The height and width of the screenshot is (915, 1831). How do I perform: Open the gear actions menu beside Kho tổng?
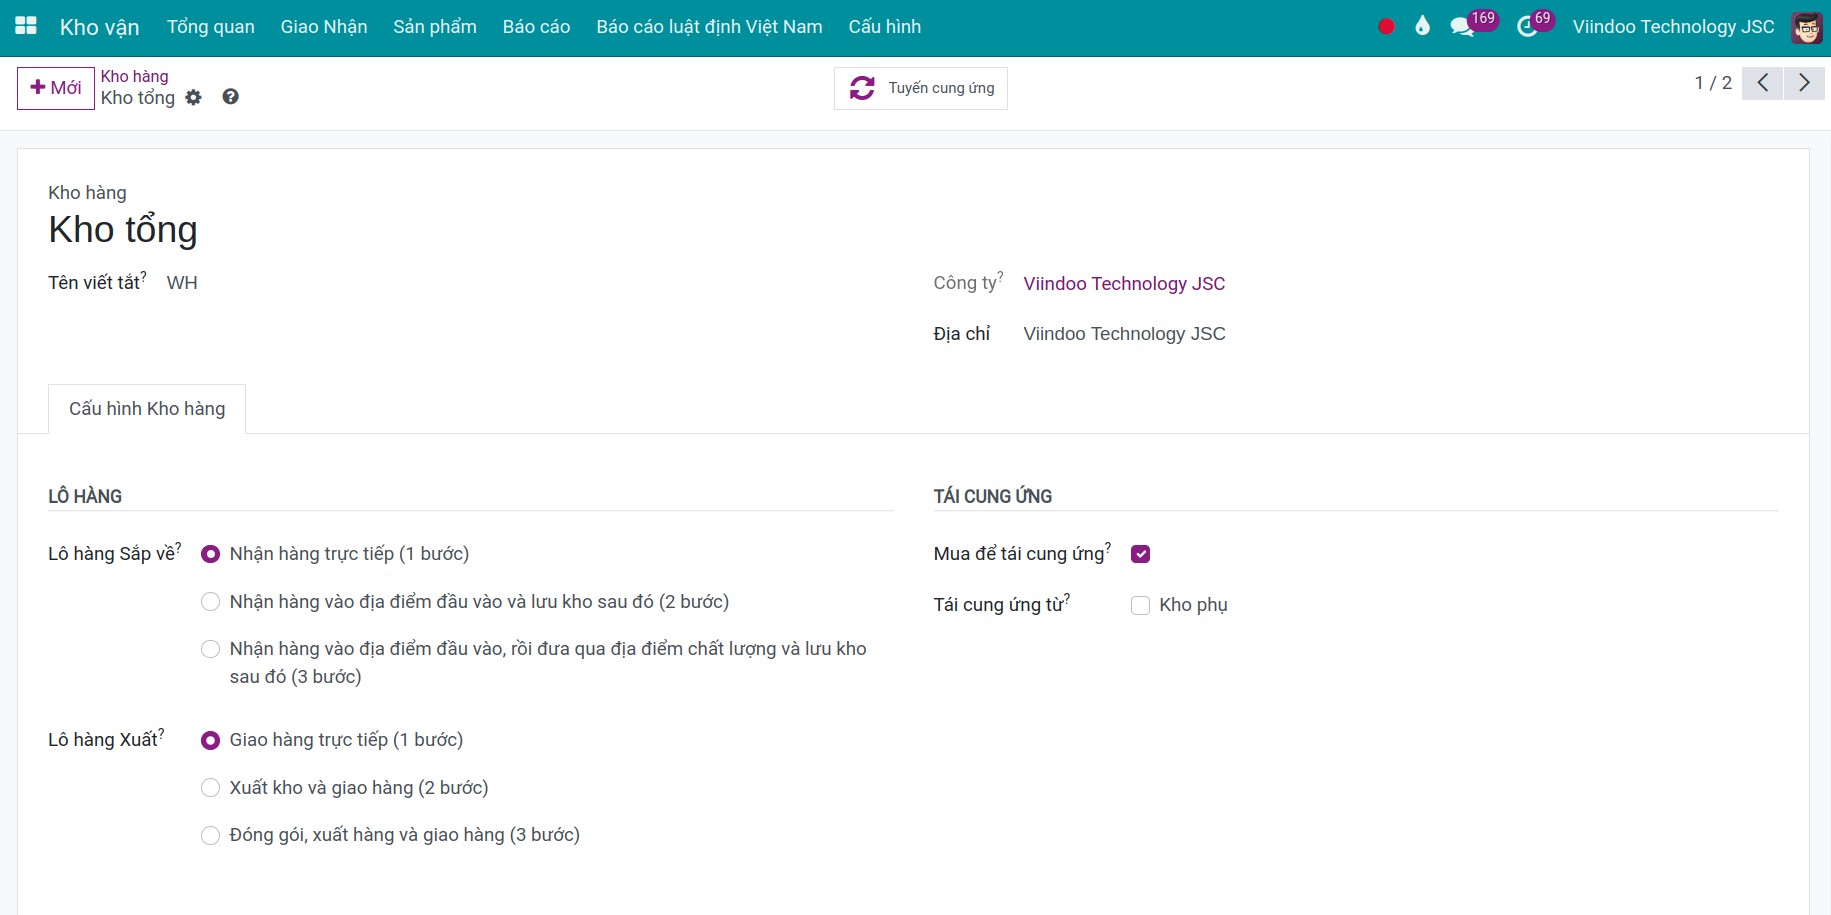click(194, 98)
